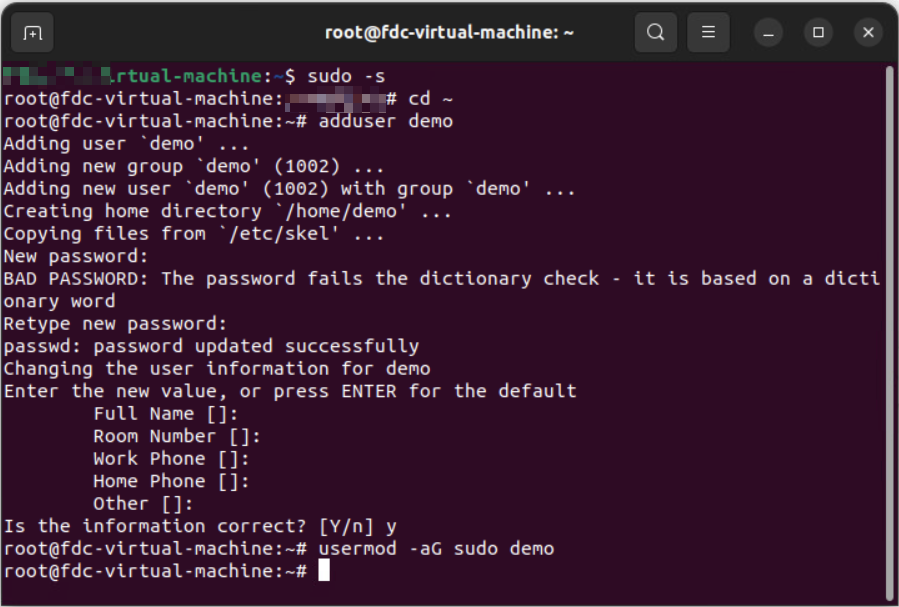Click the terminal's vertical scrollbar
The height and width of the screenshot is (607, 899).
(890, 330)
